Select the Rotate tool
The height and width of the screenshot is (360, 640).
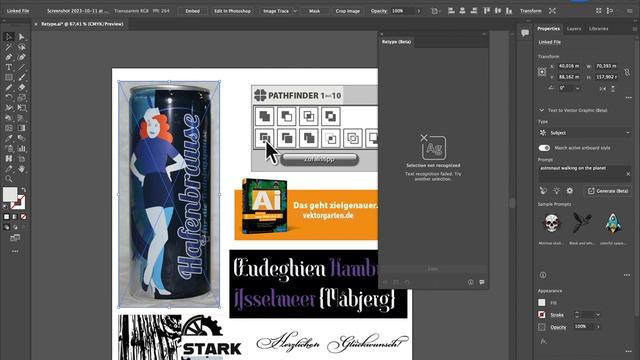[x=9, y=98]
